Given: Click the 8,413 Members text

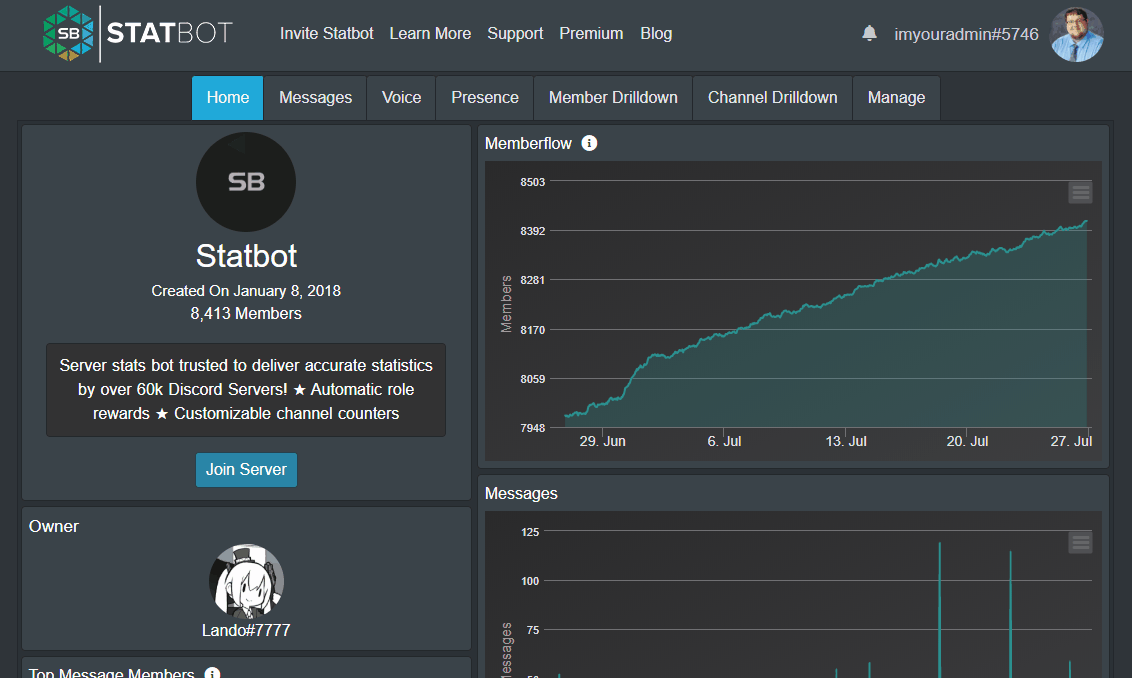Looking at the screenshot, I should point(246,313).
